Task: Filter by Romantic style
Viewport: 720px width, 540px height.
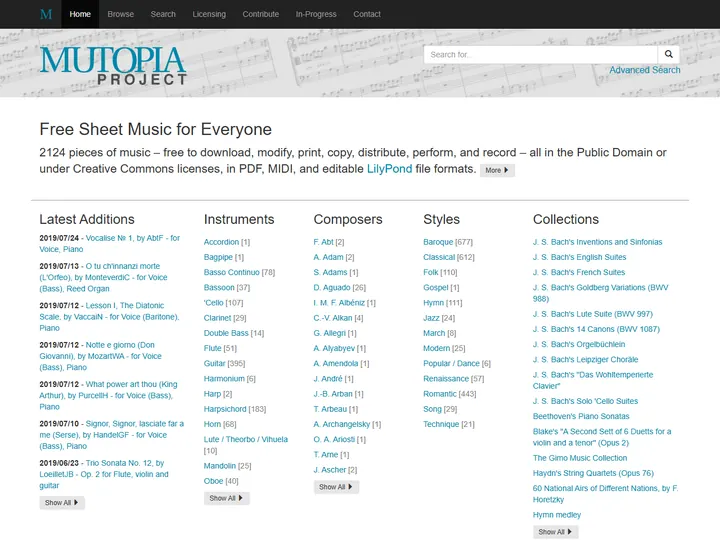Action: [x=440, y=394]
